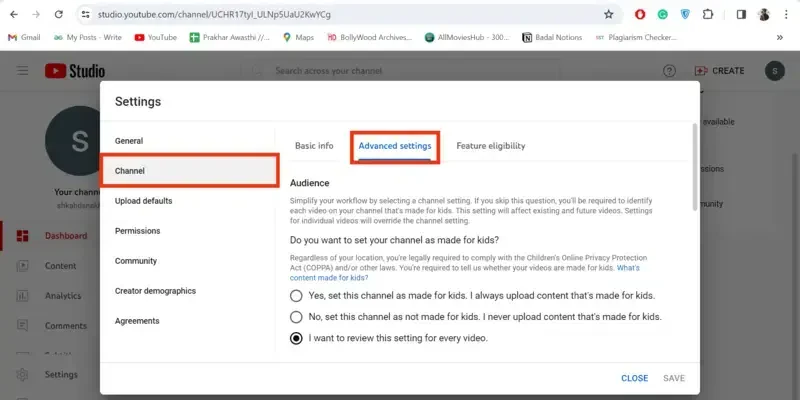Open the Plagiarism Checker bookmark
This screenshot has width=800, height=400.
(x=636, y=37)
